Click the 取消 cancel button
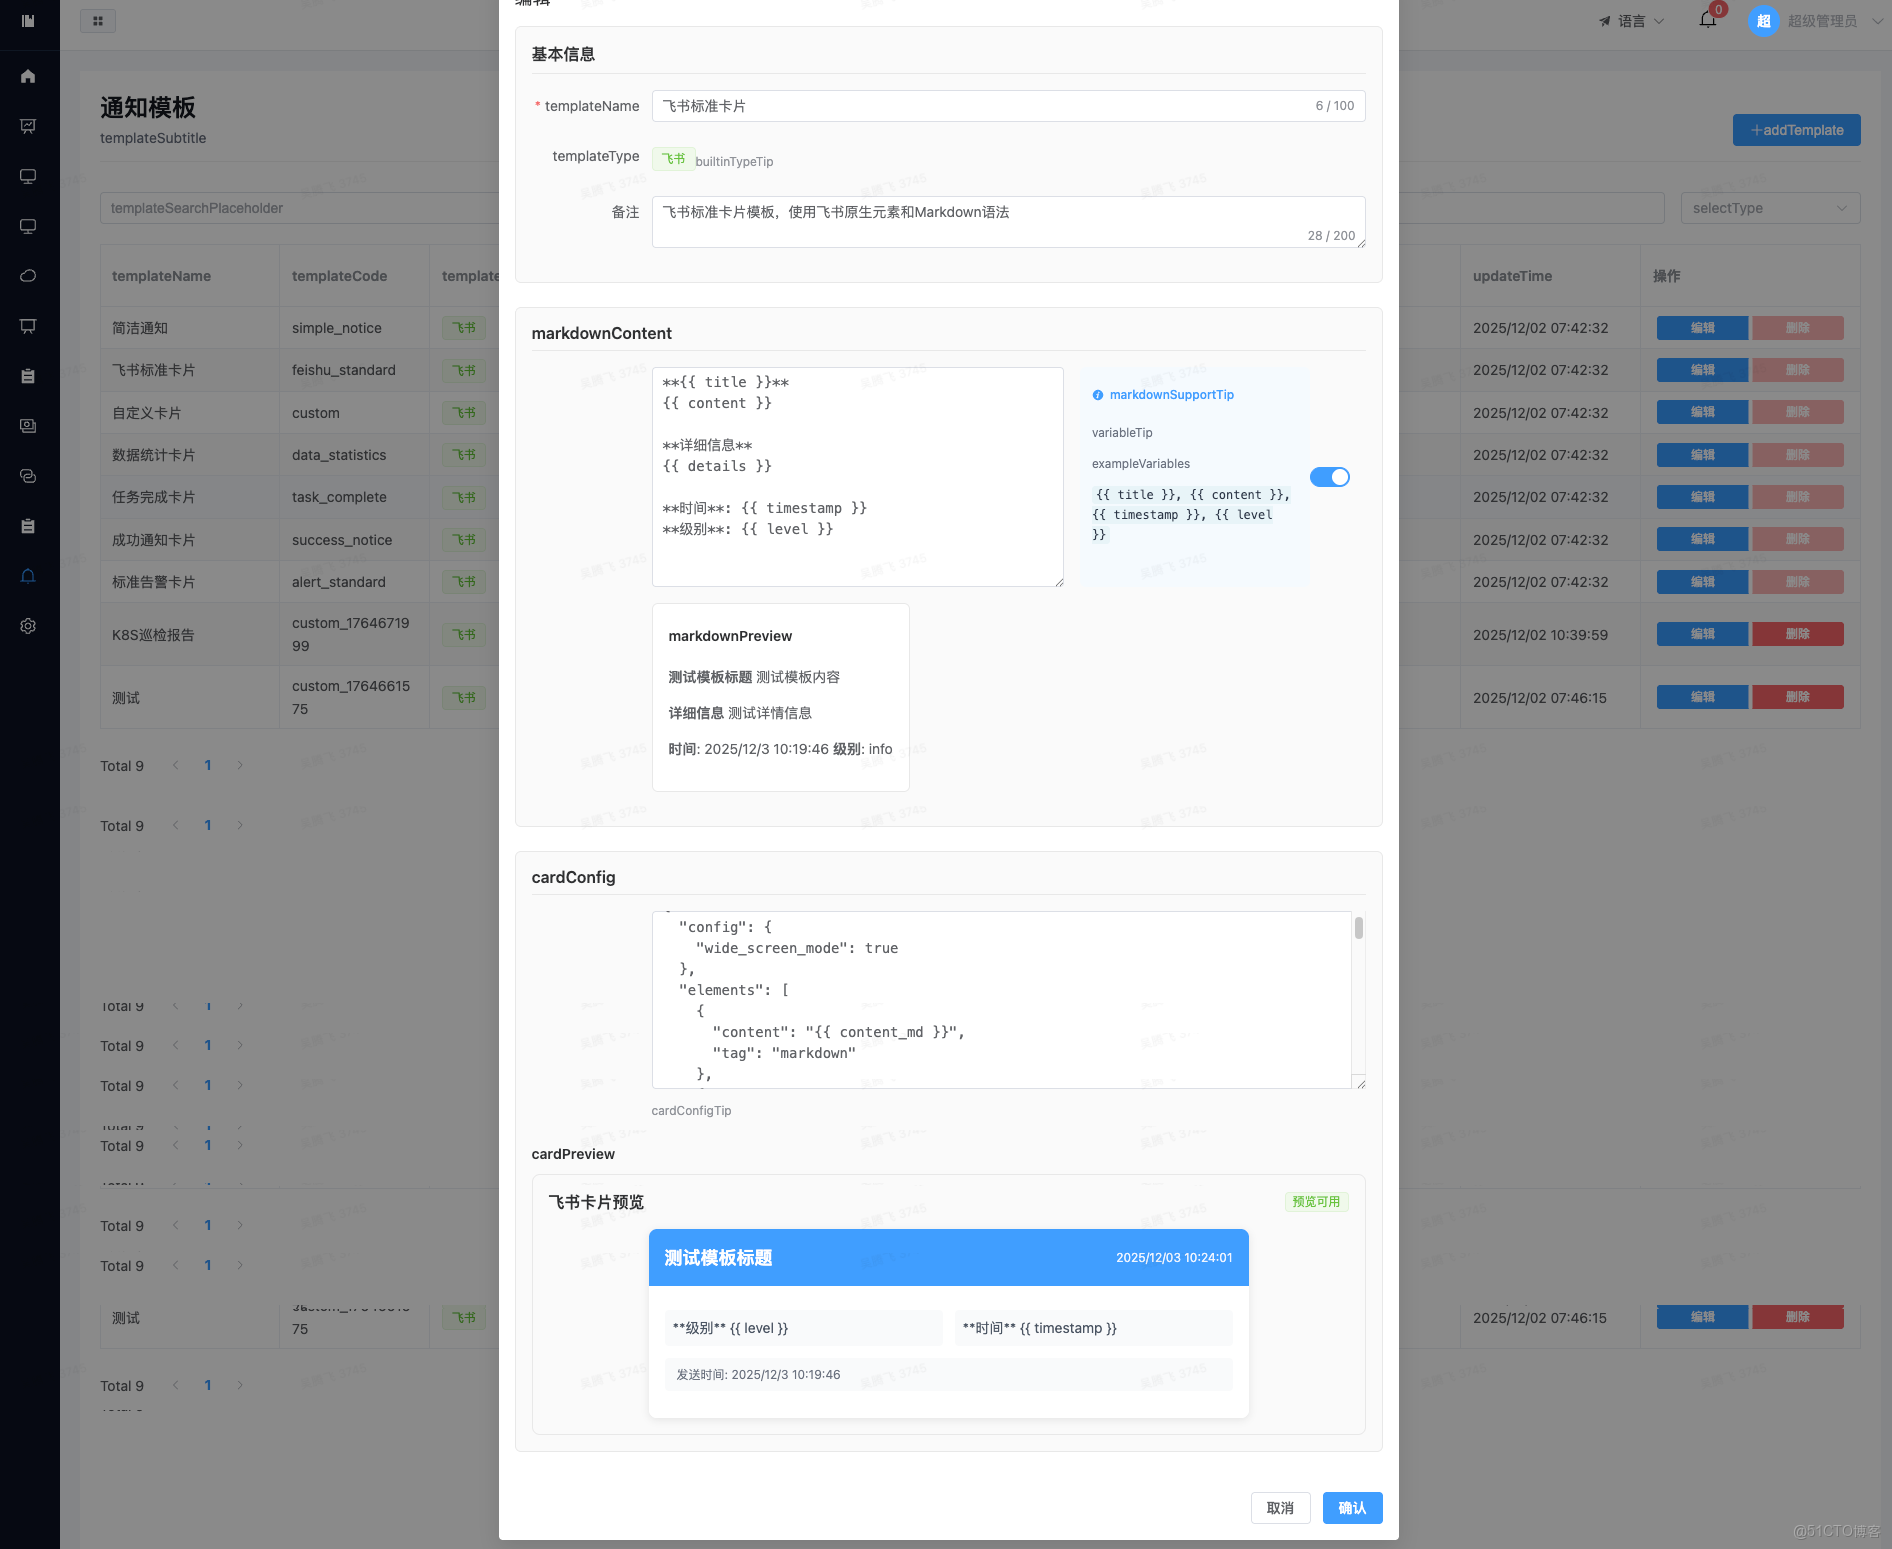The height and width of the screenshot is (1549, 1892). click(x=1280, y=1508)
